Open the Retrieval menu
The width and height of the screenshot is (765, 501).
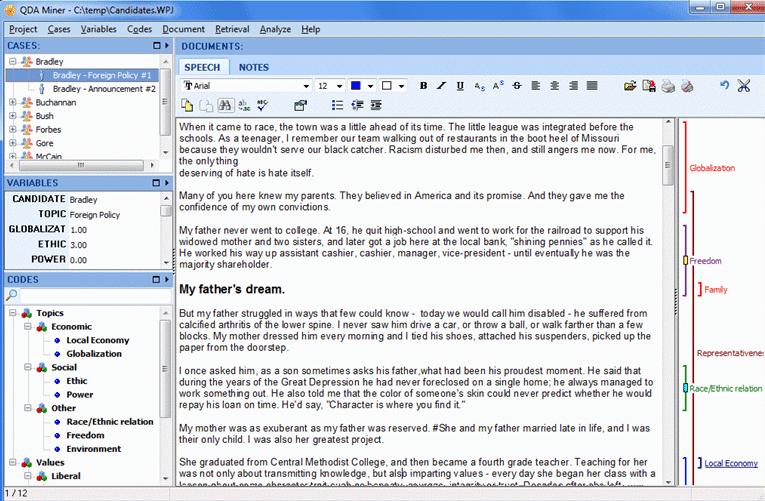[x=232, y=29]
